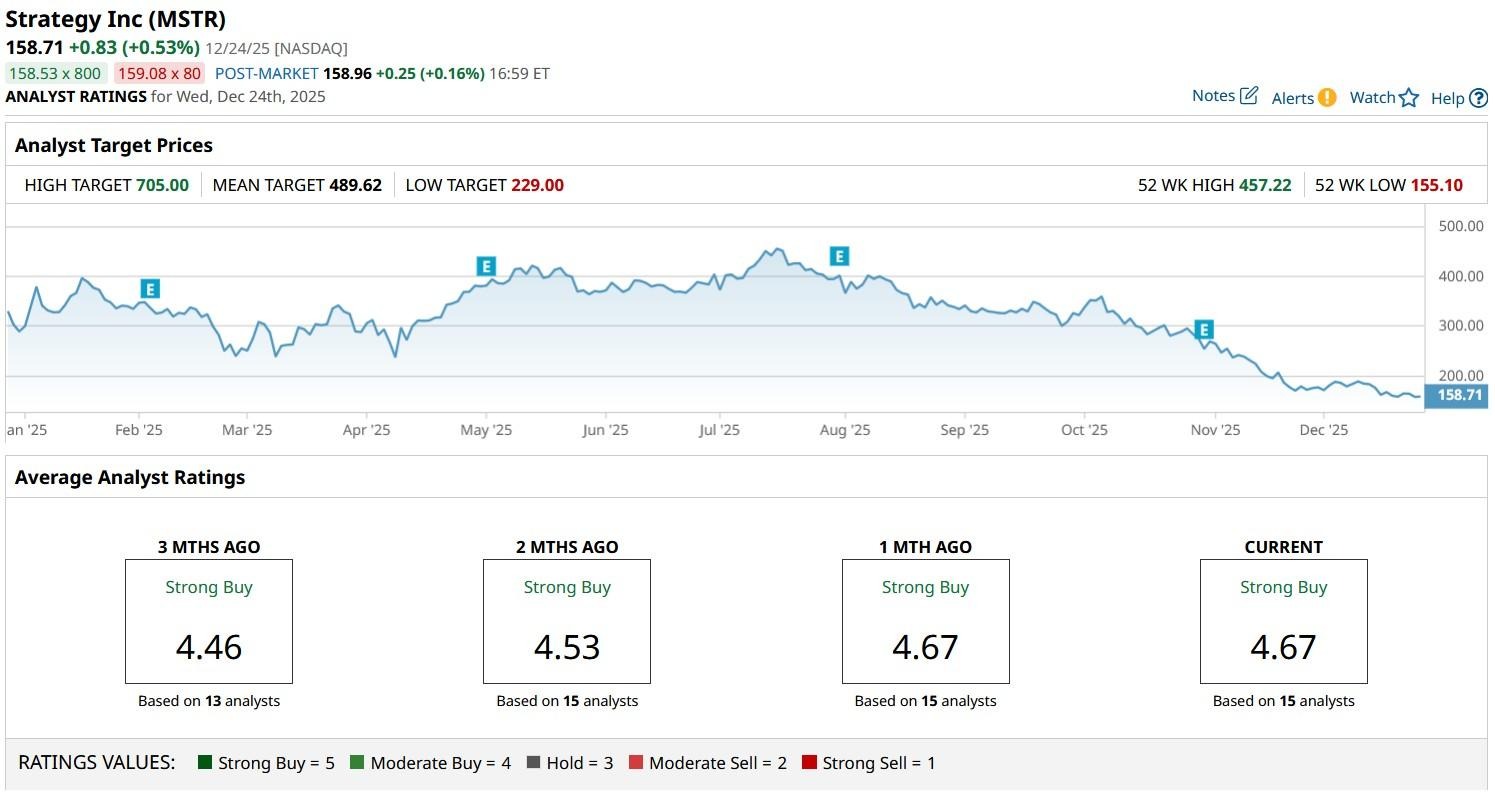Image resolution: width=1495 pixels, height=793 pixels.
Task: Open the Notes edit pencil icon
Action: click(1249, 96)
